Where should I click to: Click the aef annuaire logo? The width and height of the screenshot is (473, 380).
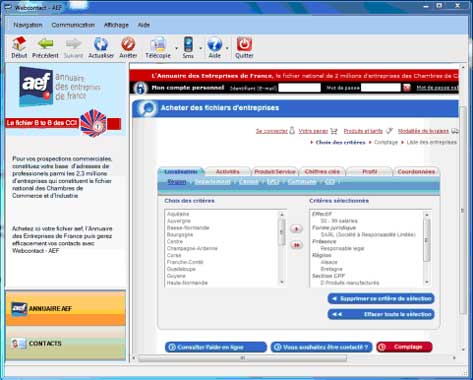(60, 86)
